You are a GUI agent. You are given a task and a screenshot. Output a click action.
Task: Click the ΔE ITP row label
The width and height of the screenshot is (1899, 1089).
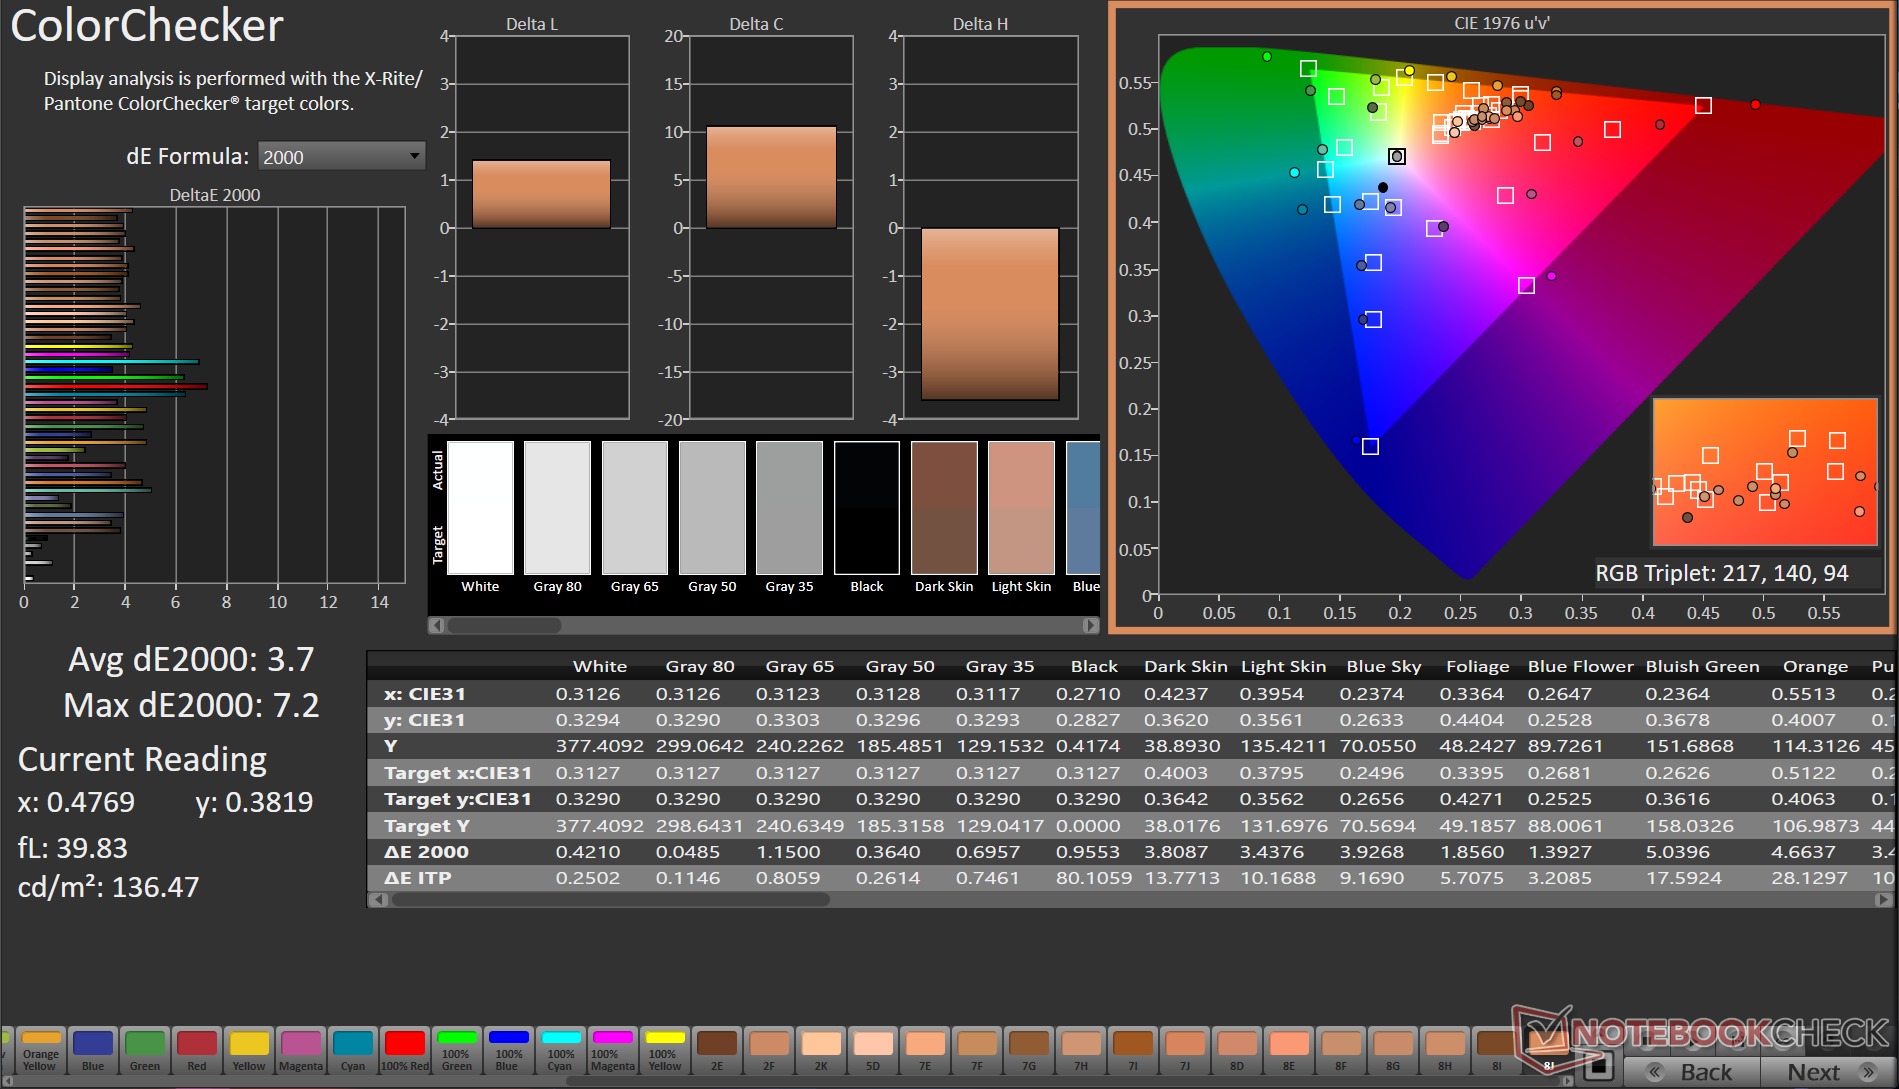coord(417,878)
